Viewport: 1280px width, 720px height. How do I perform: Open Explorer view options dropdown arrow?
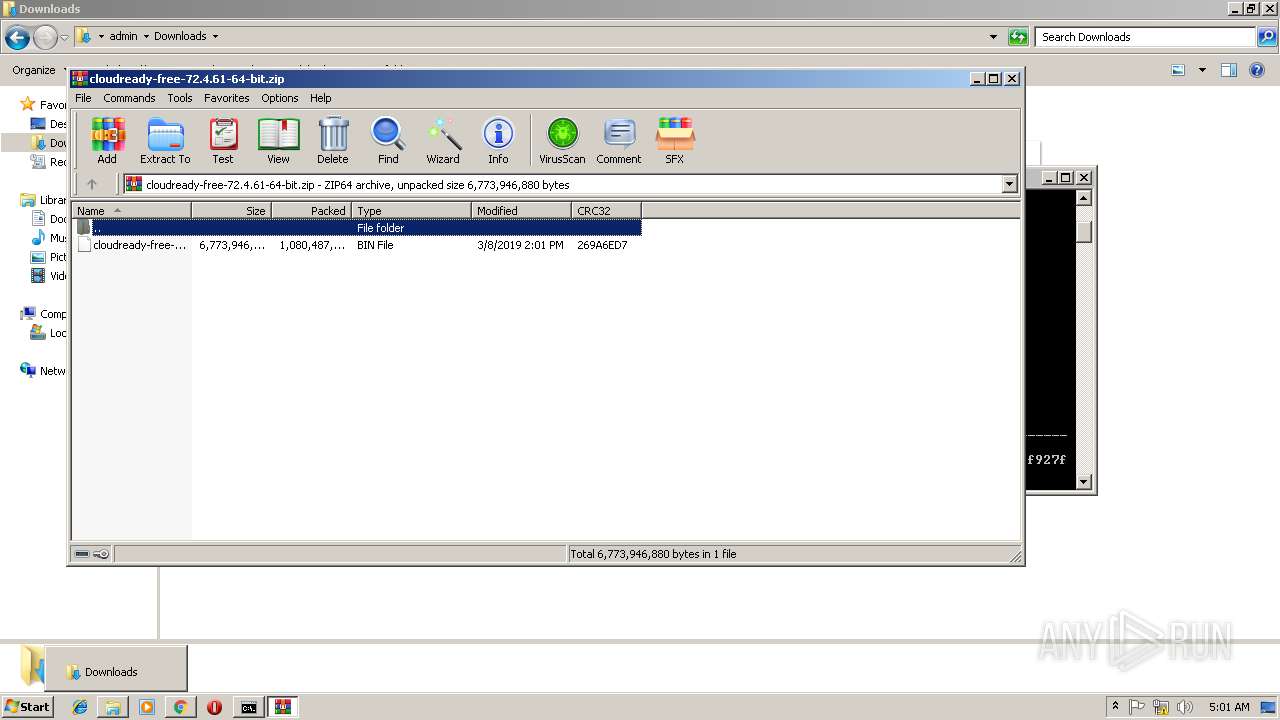pyautogui.click(x=1202, y=70)
